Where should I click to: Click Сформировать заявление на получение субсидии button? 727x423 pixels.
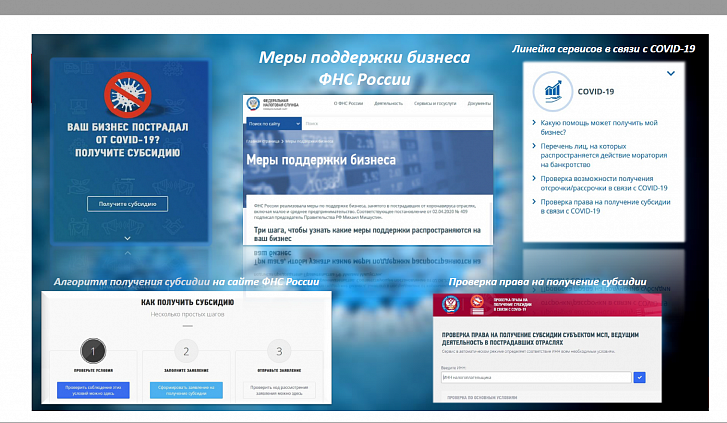point(186,390)
